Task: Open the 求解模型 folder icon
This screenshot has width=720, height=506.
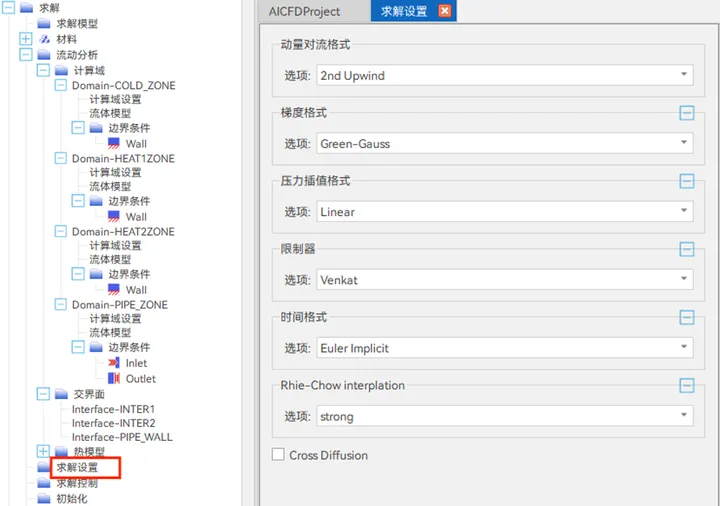Action: [x=44, y=23]
